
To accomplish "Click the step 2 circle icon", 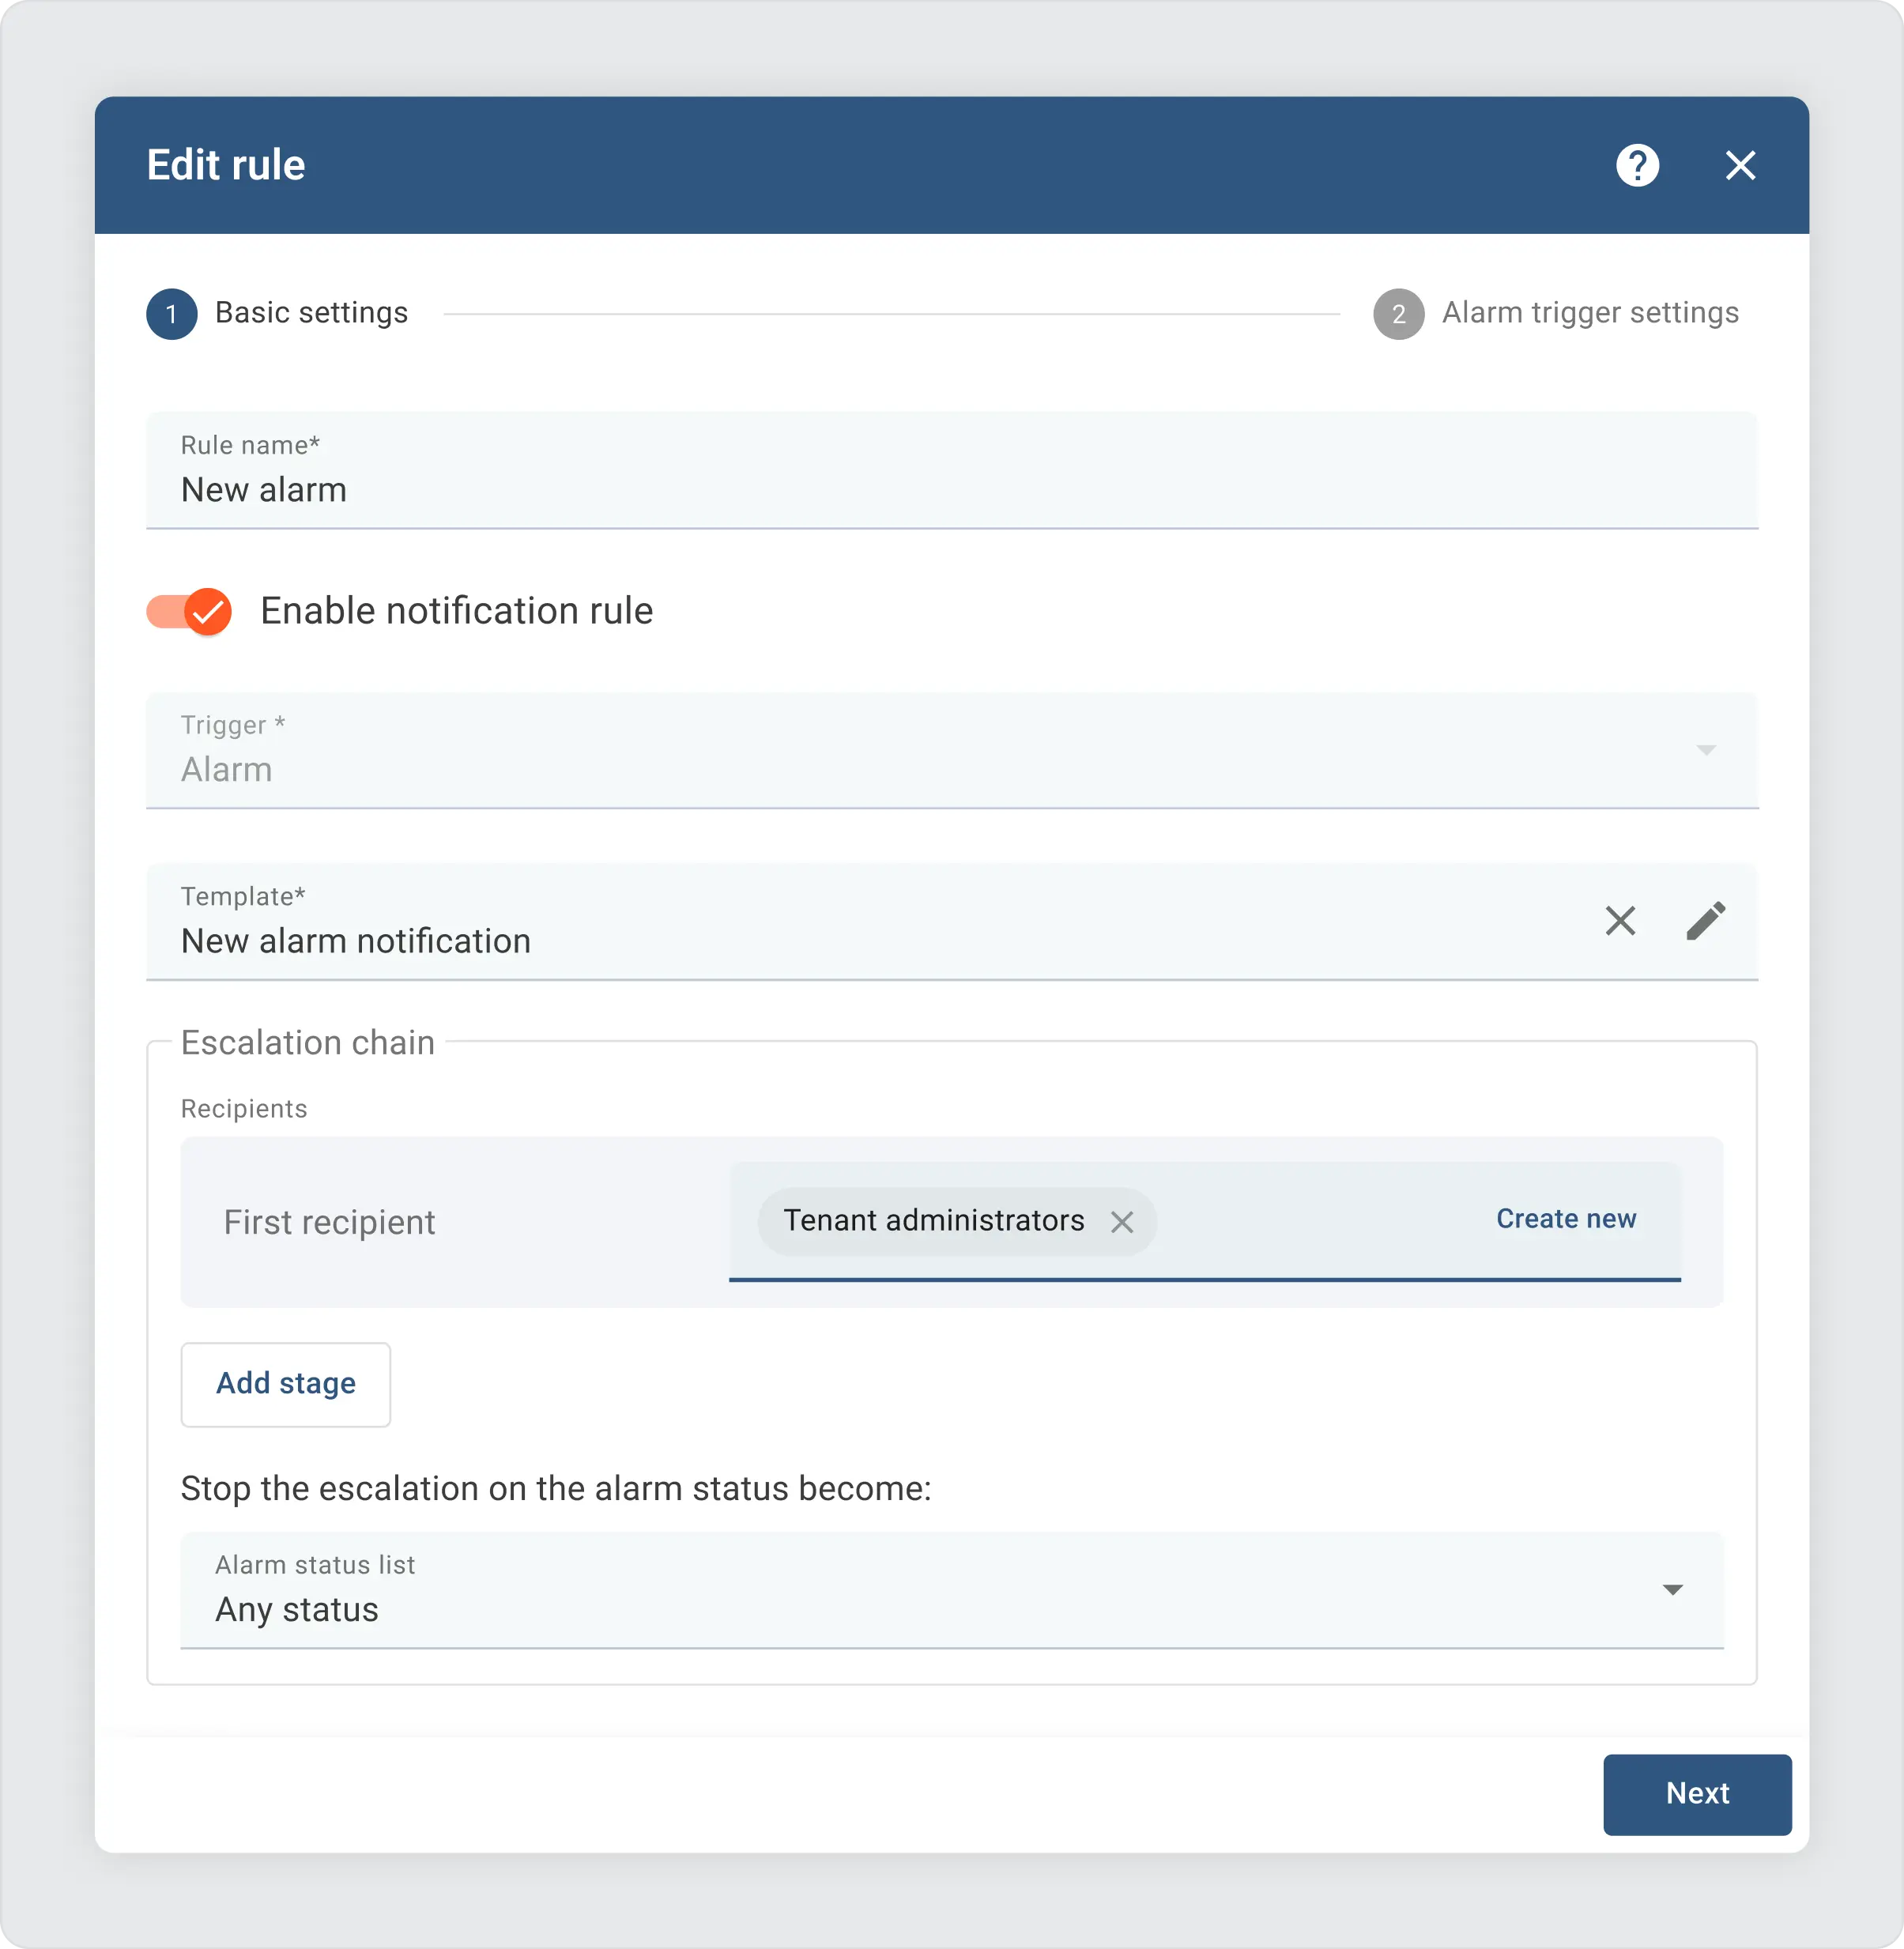I will 1398,314.
